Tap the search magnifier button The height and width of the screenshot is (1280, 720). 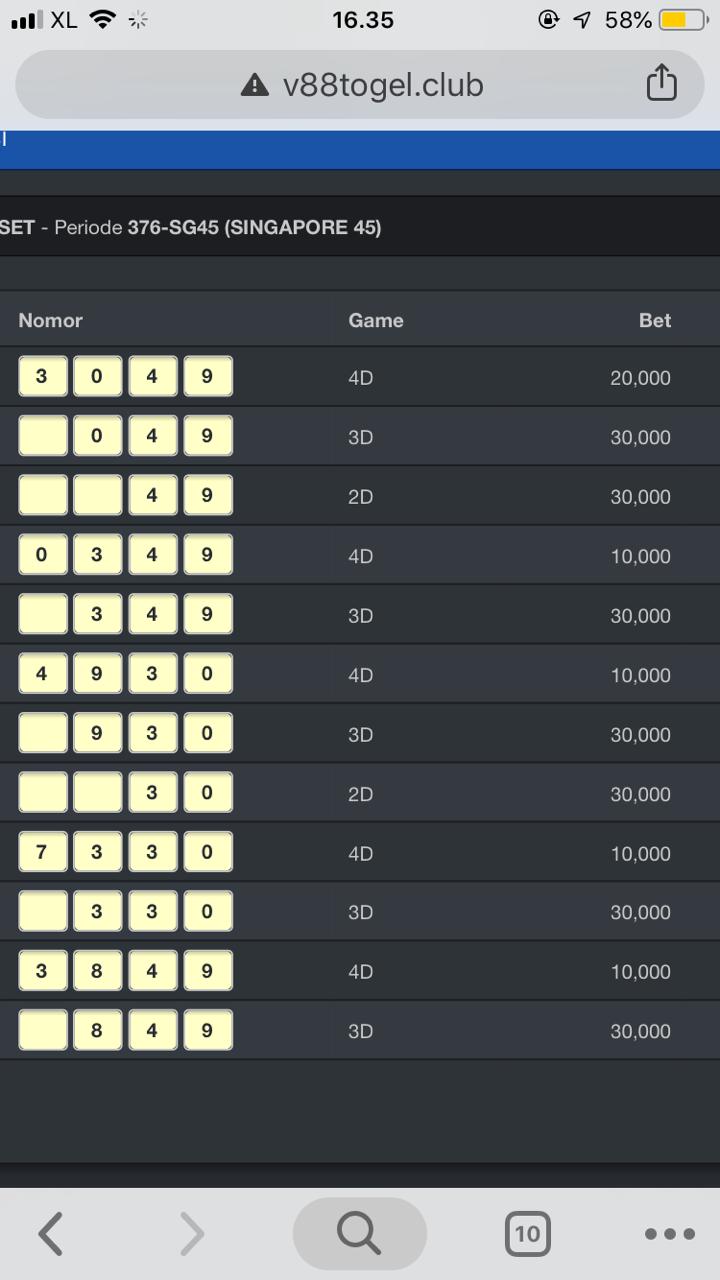359,1233
